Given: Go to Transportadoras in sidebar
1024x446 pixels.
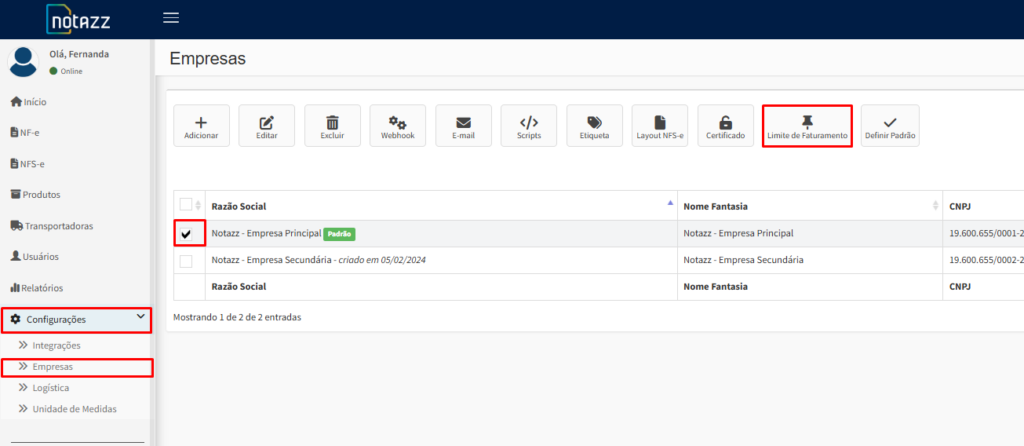Looking at the screenshot, I should point(52,226).
